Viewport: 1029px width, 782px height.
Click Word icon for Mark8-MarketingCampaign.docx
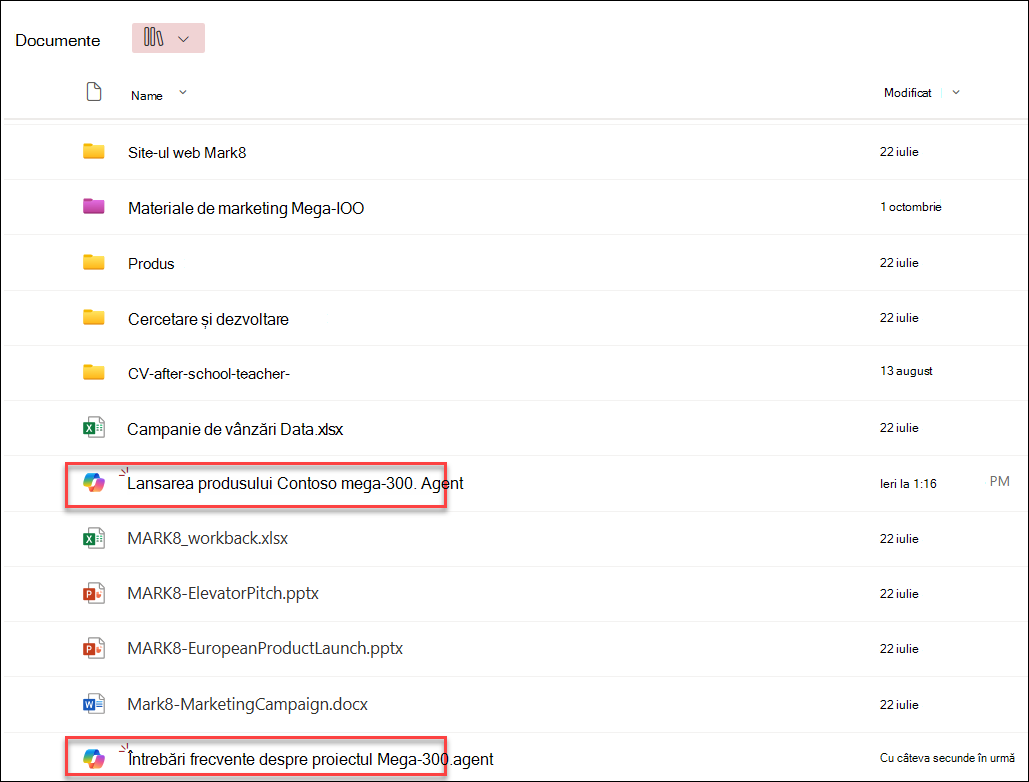tap(94, 705)
